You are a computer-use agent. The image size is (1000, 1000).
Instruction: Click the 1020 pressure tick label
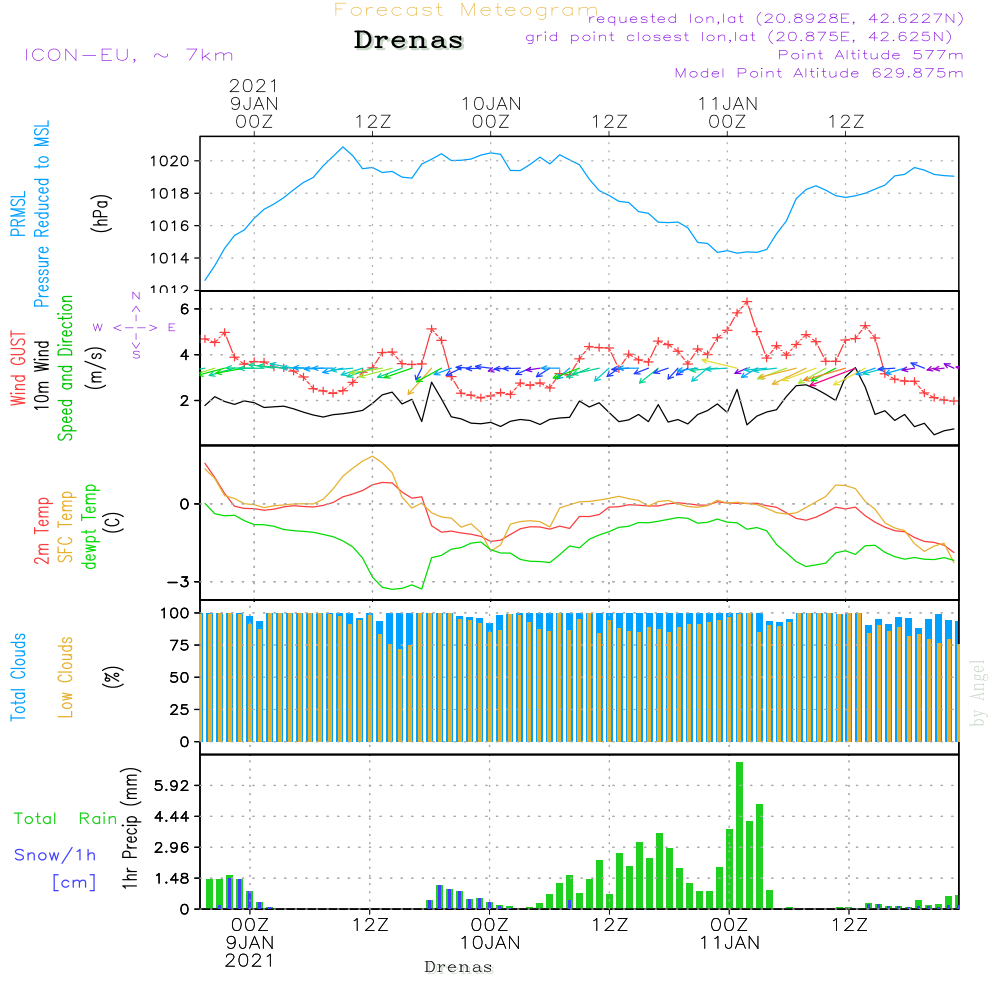click(170, 161)
